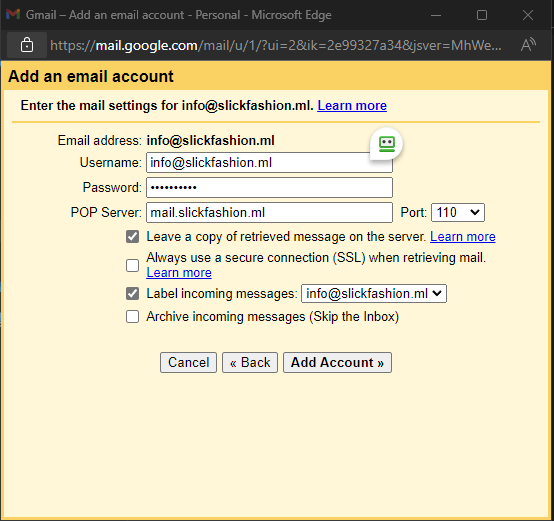
Task: Open Learn more link under SSL option
Action: pos(179,273)
